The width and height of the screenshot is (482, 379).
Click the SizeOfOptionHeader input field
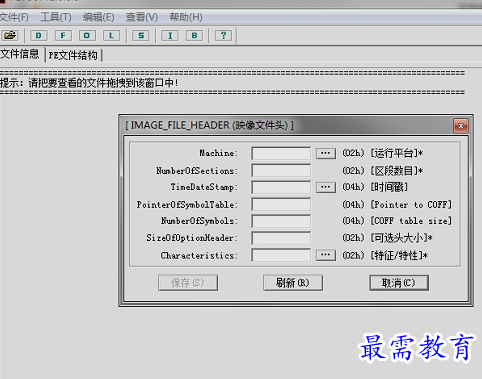point(281,238)
